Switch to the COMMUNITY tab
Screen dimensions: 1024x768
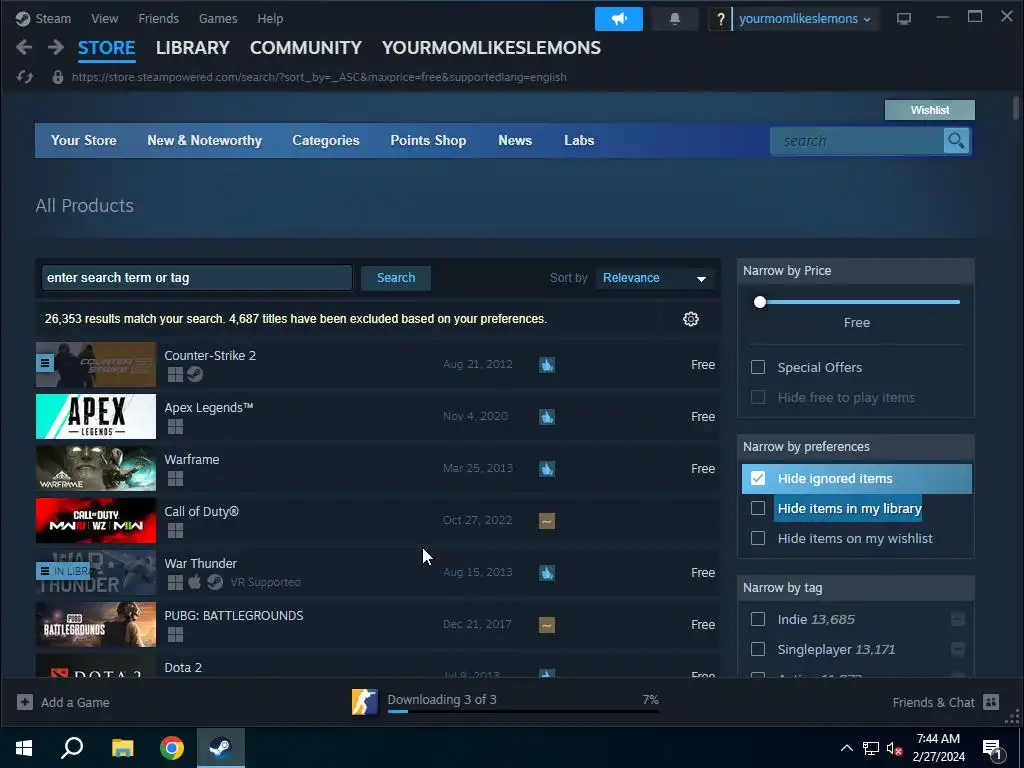click(x=306, y=48)
